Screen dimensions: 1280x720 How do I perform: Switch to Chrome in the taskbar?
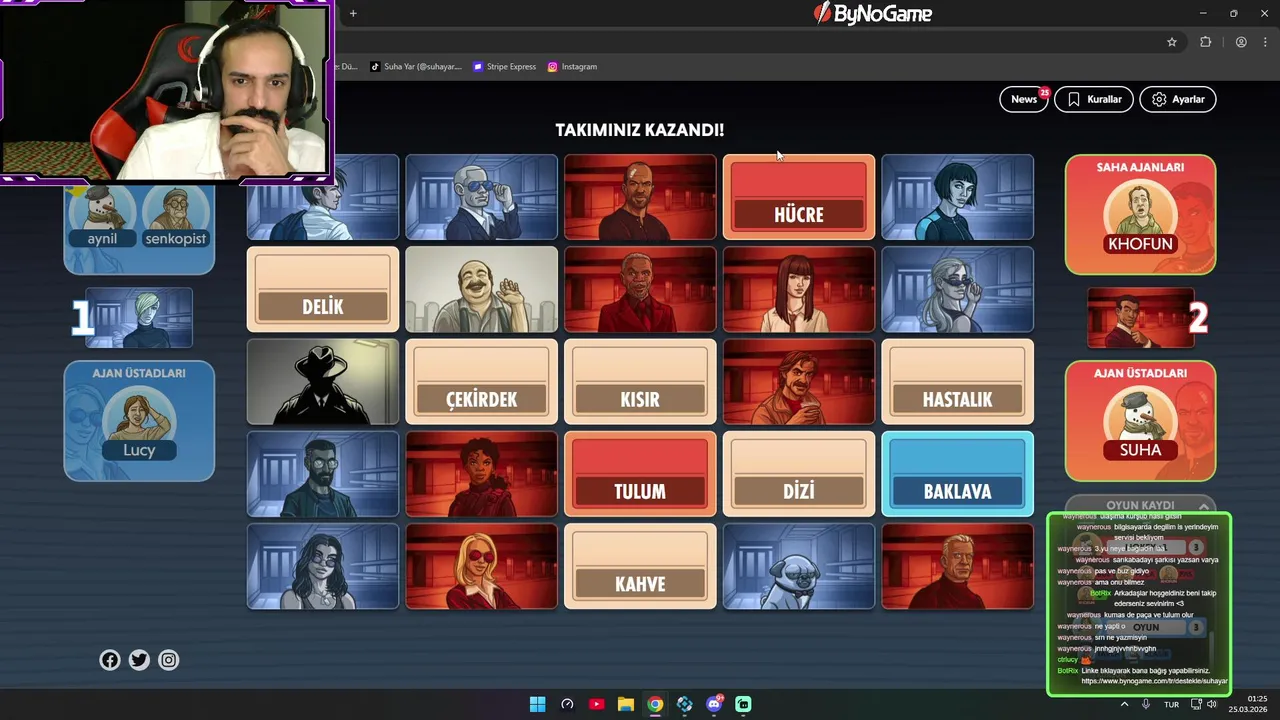(655, 704)
